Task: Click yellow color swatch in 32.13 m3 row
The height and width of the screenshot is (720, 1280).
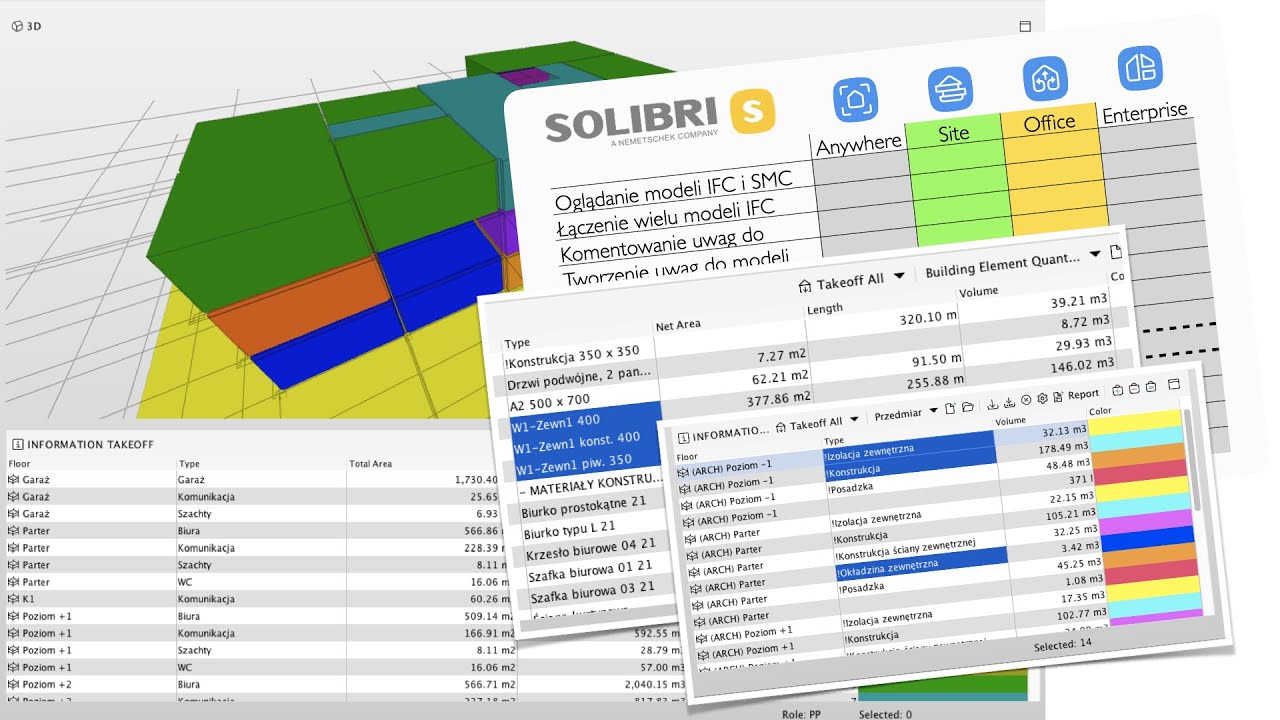Action: coord(1134,420)
